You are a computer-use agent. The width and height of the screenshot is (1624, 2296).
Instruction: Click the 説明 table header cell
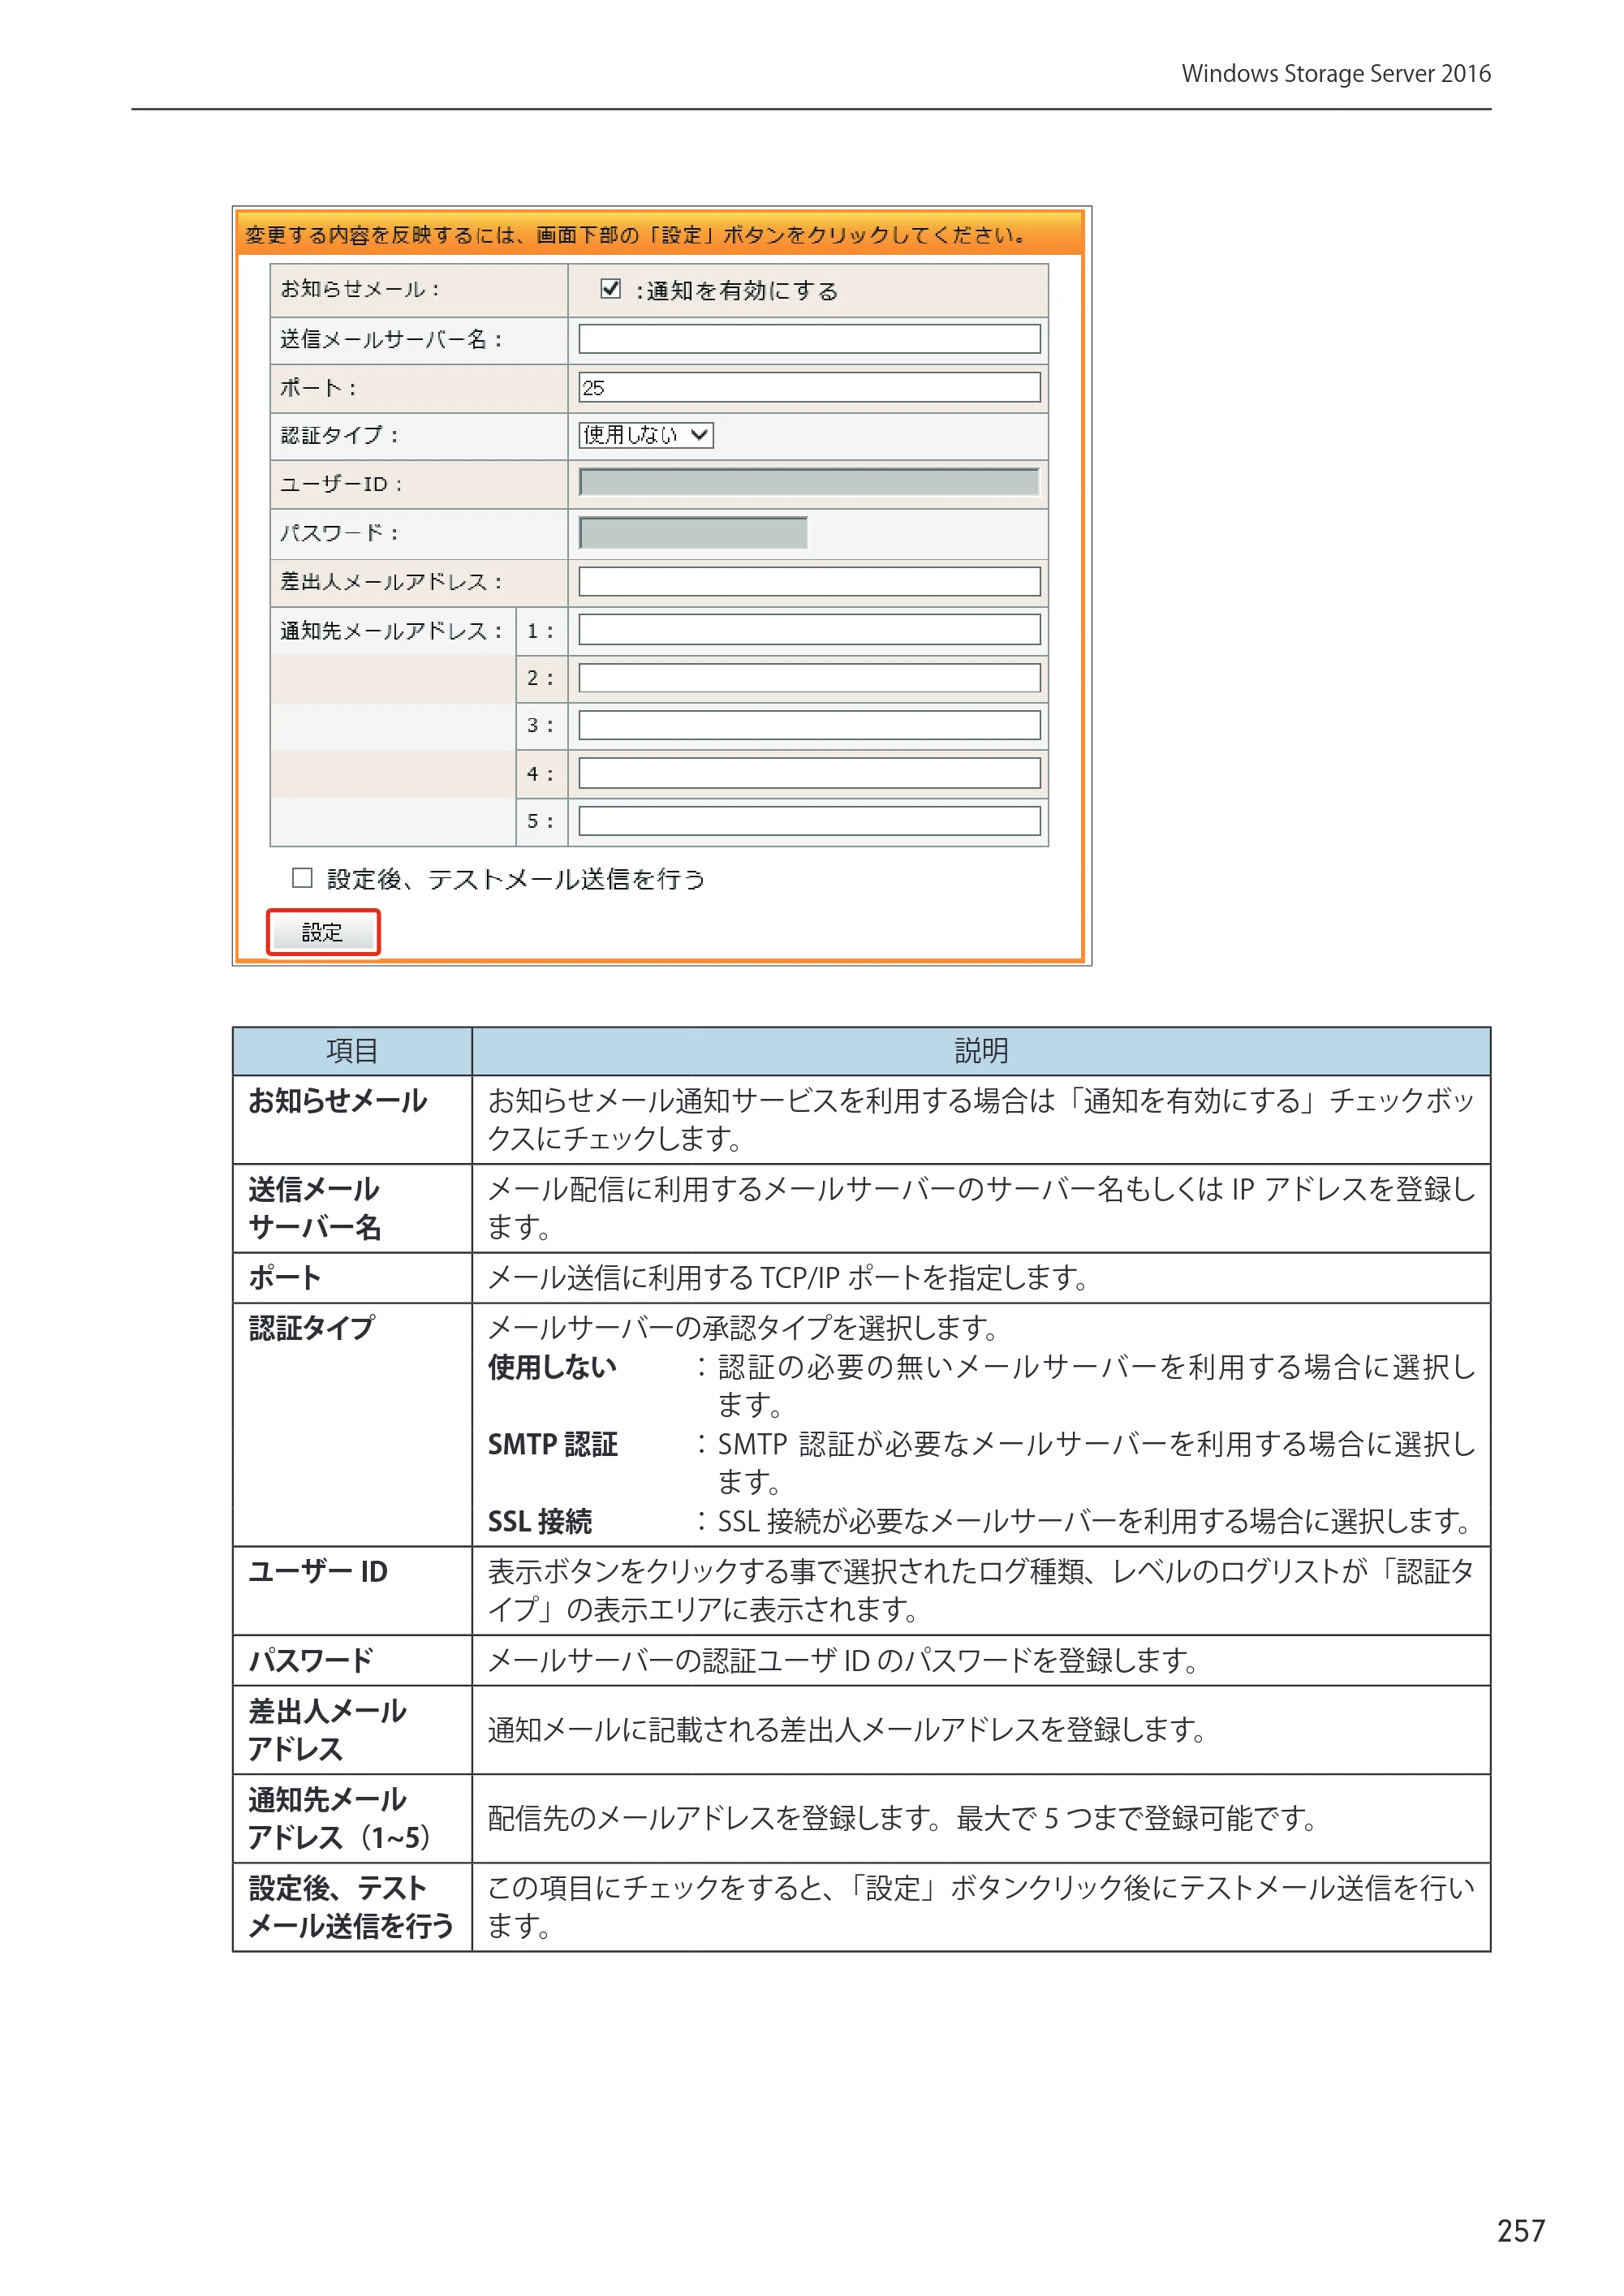point(981,1051)
